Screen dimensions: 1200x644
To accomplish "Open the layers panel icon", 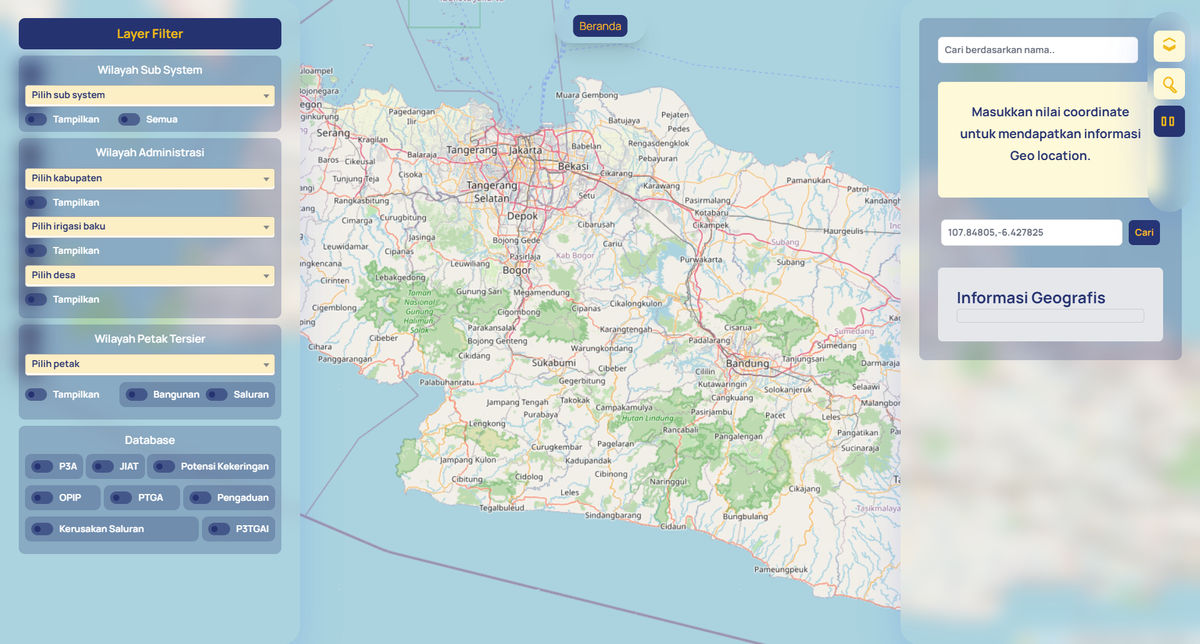I will coord(1169,46).
